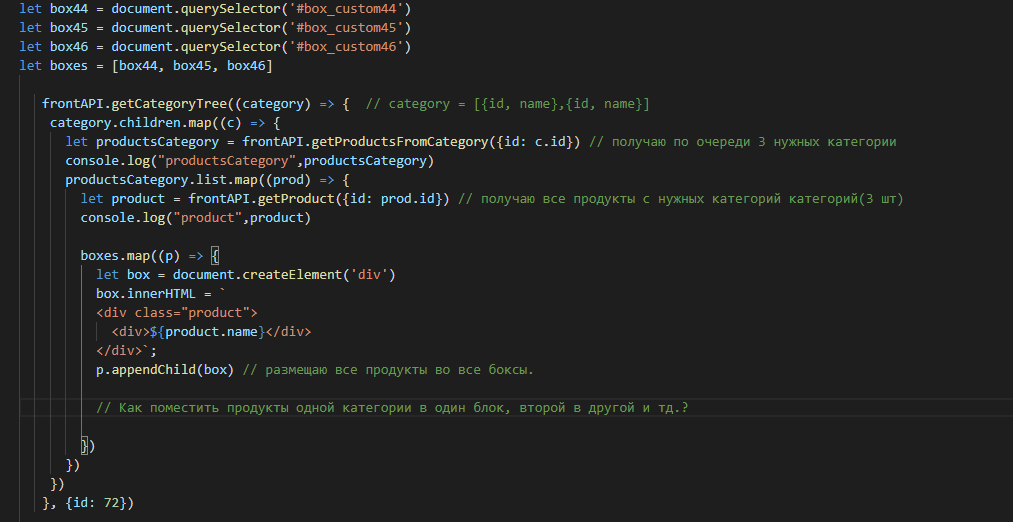This screenshot has height=522, width=1013.
Task: Click the box.innerHTML assignment line
Action: coord(161,294)
